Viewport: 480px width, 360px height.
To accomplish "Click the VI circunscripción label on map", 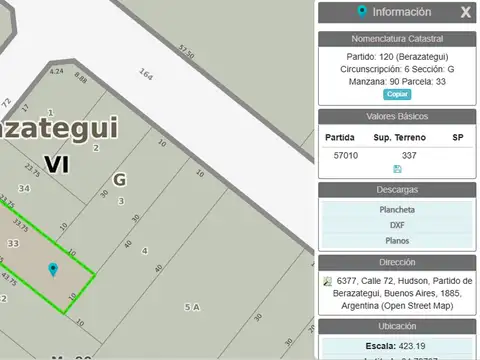I will [x=57, y=165].
